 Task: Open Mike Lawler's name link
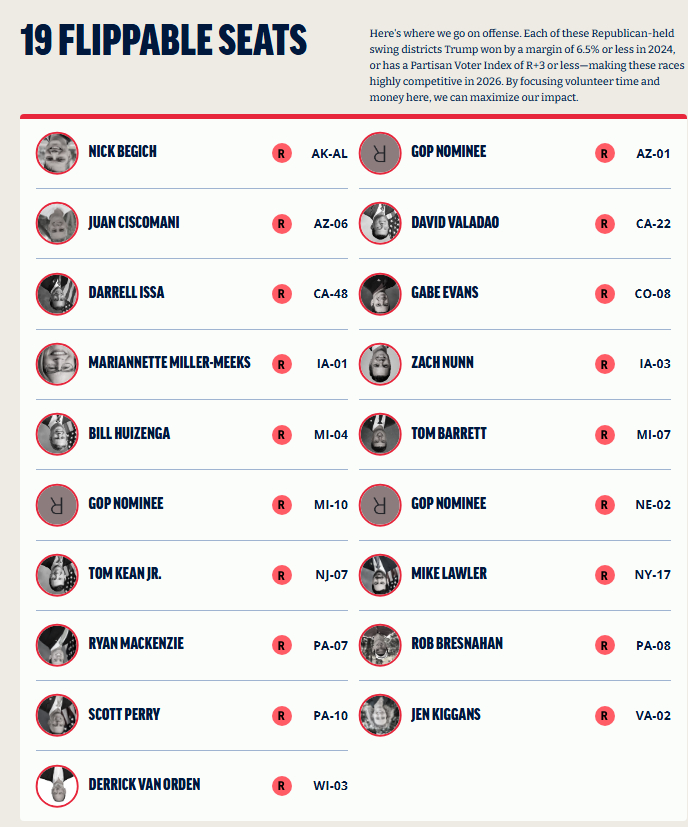pyautogui.click(x=449, y=574)
